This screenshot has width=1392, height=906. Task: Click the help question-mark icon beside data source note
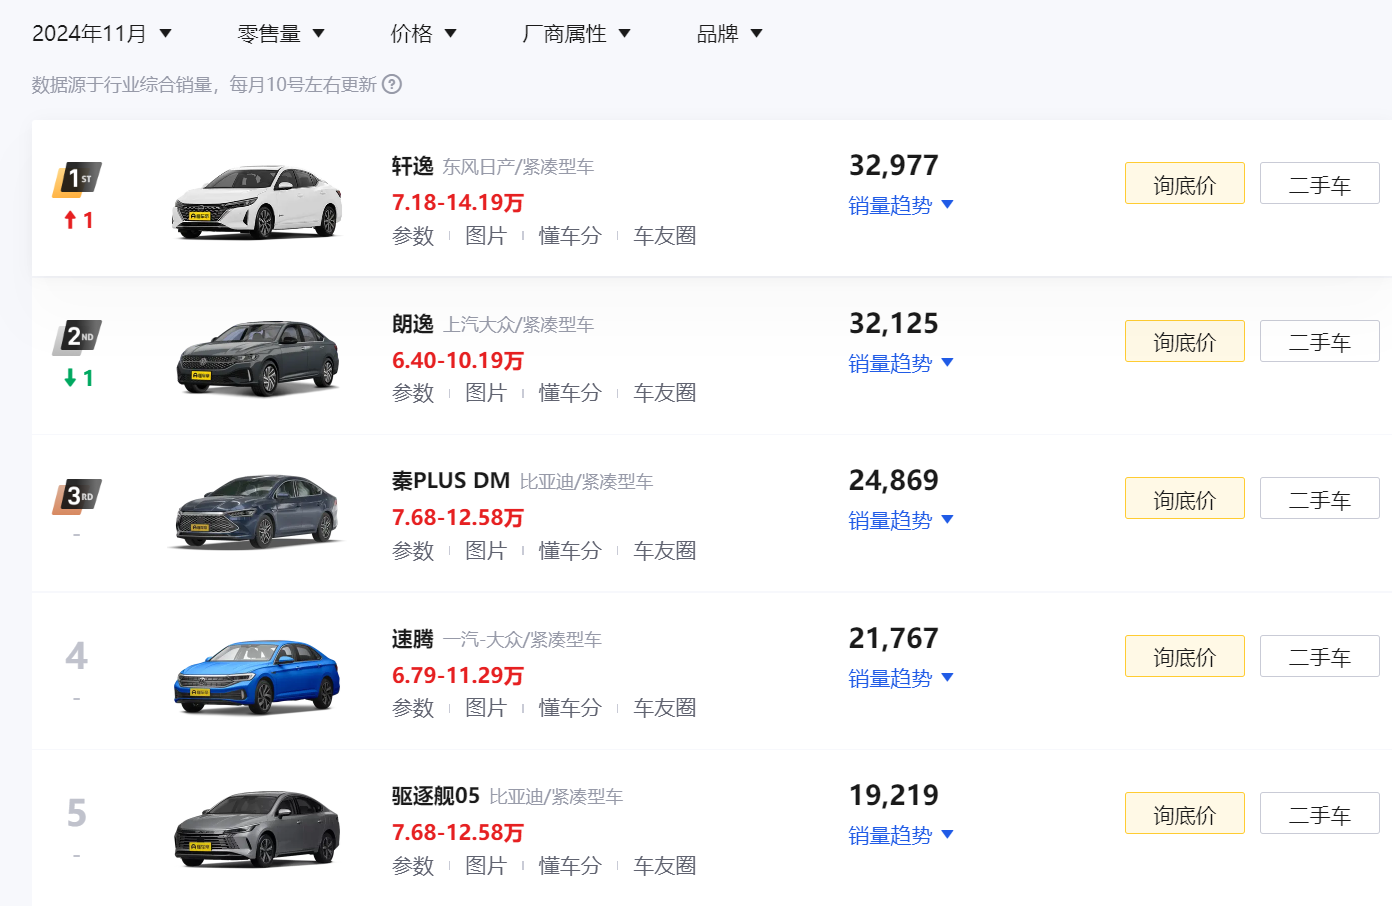[392, 84]
